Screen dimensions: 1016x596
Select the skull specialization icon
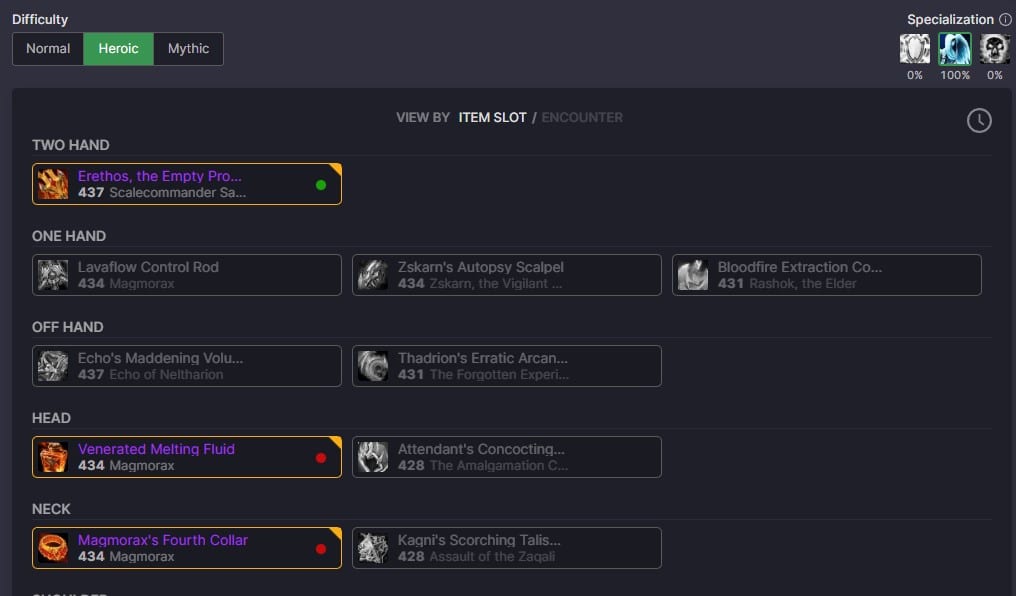click(x=994, y=49)
